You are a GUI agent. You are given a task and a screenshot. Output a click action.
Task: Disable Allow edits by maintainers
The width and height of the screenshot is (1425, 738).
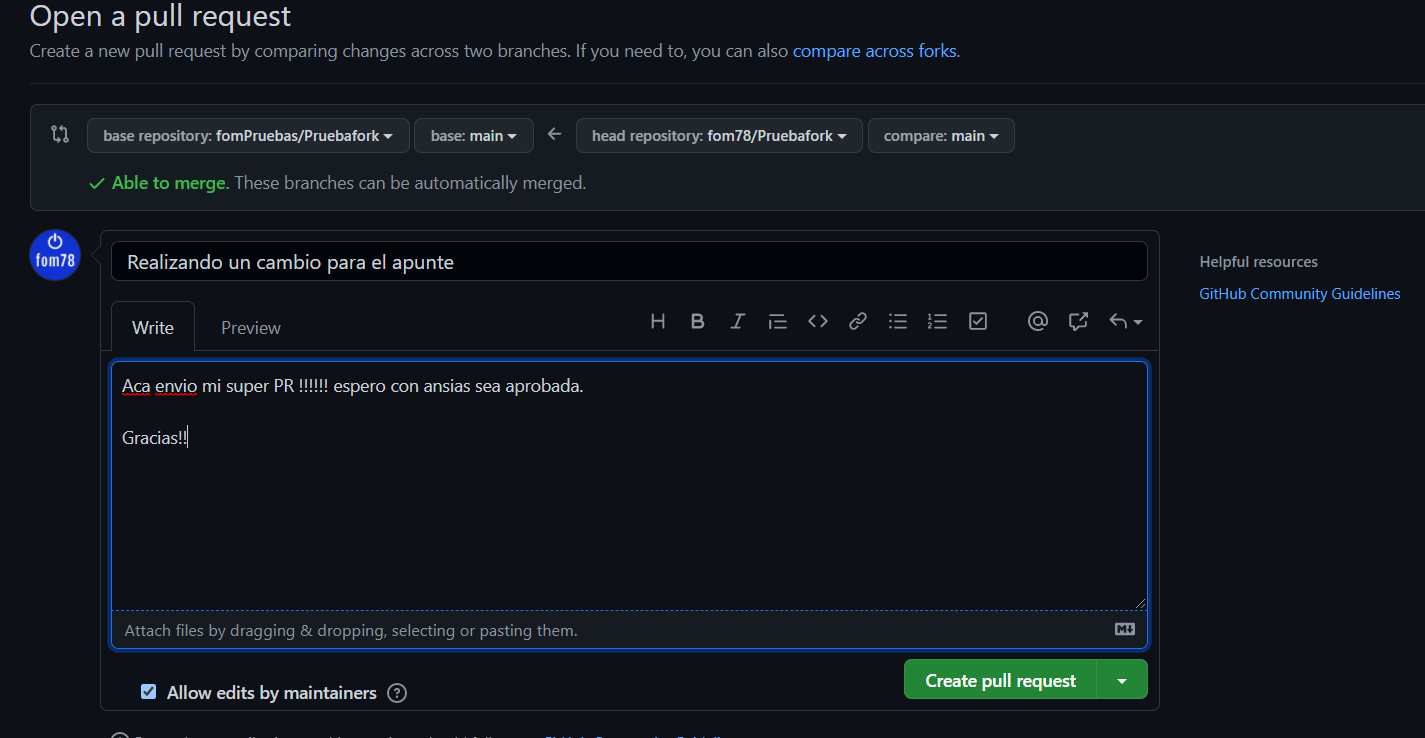coord(148,691)
